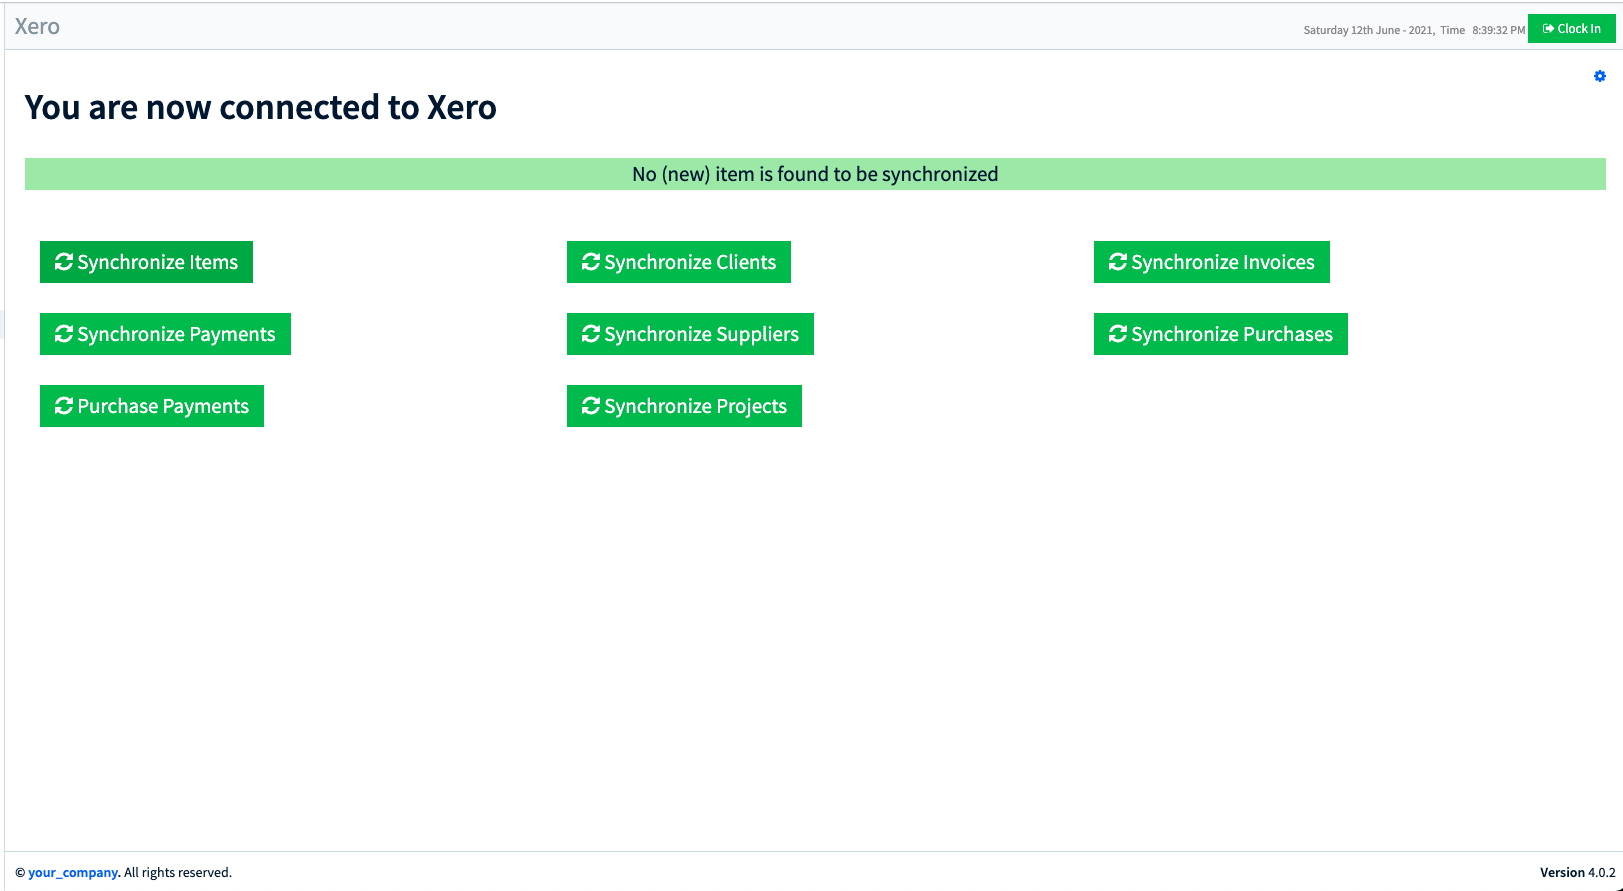1623x891 pixels.
Task: Click the date 'Saturday 12th June - 2021'
Action: [1368, 30]
